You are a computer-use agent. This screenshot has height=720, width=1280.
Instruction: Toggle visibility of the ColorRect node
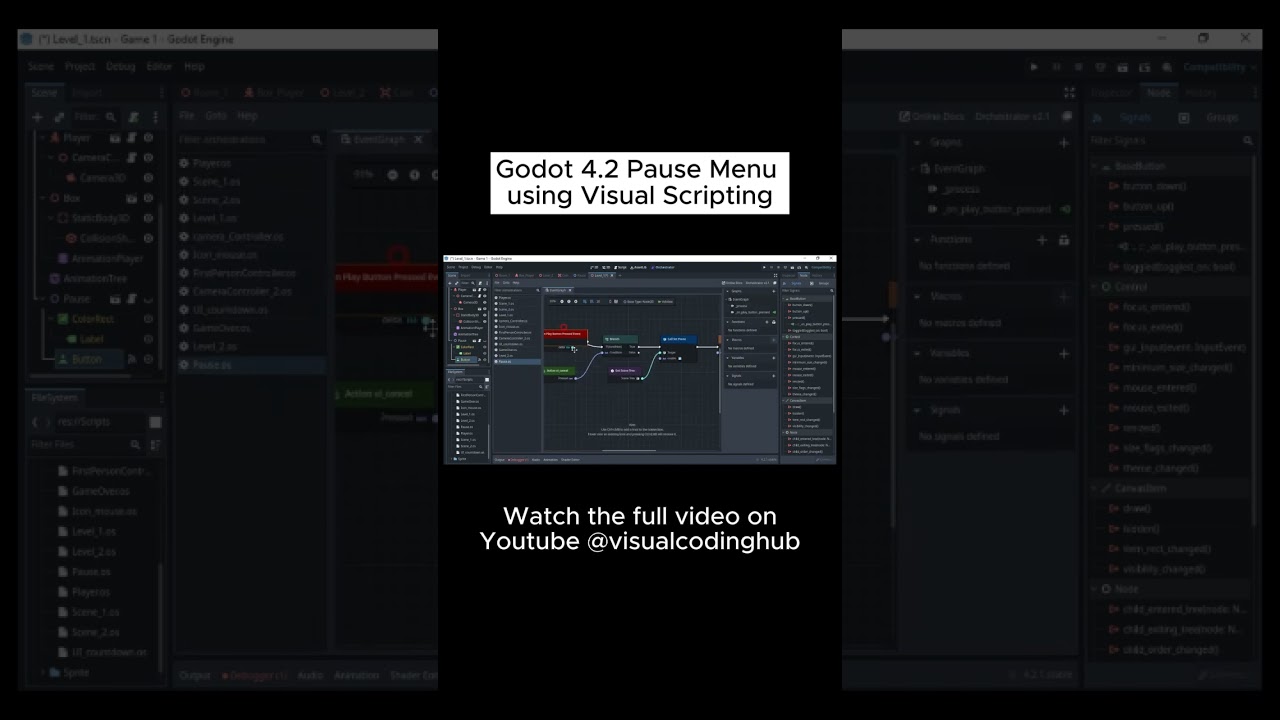point(148,319)
